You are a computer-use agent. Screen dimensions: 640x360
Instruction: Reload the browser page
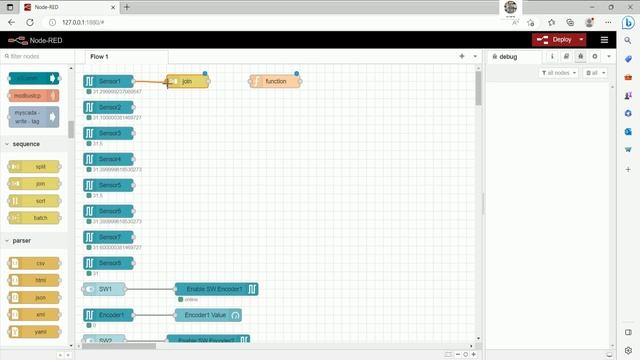click(30, 22)
